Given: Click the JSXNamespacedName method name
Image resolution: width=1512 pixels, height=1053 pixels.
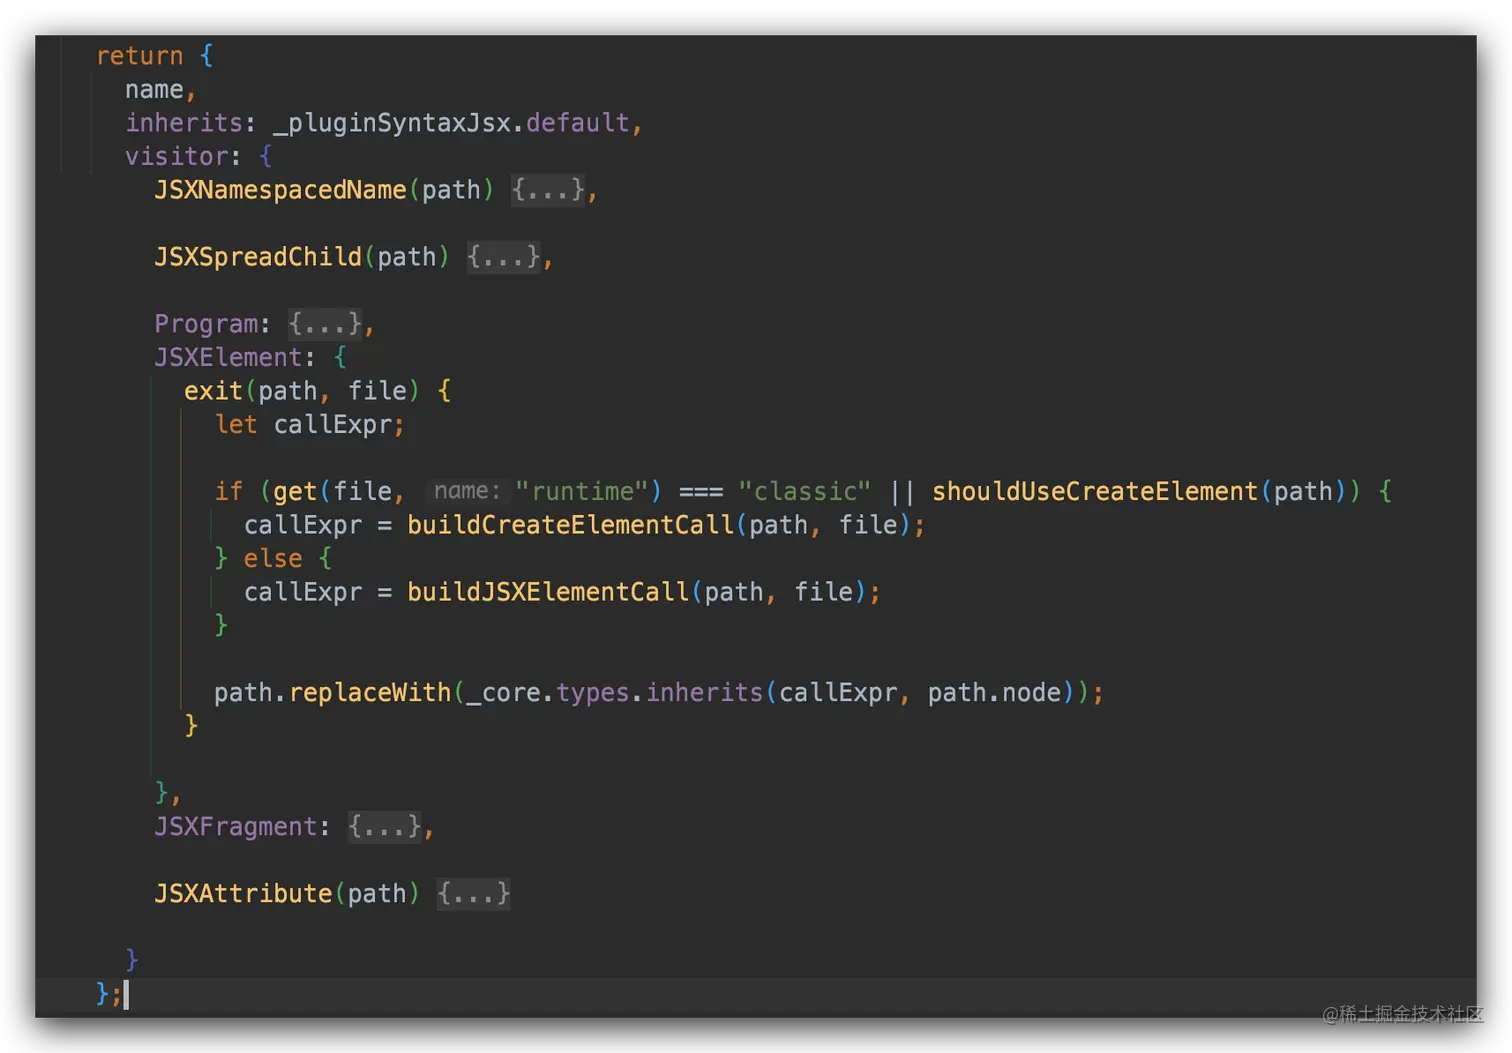Looking at the screenshot, I should point(280,189).
